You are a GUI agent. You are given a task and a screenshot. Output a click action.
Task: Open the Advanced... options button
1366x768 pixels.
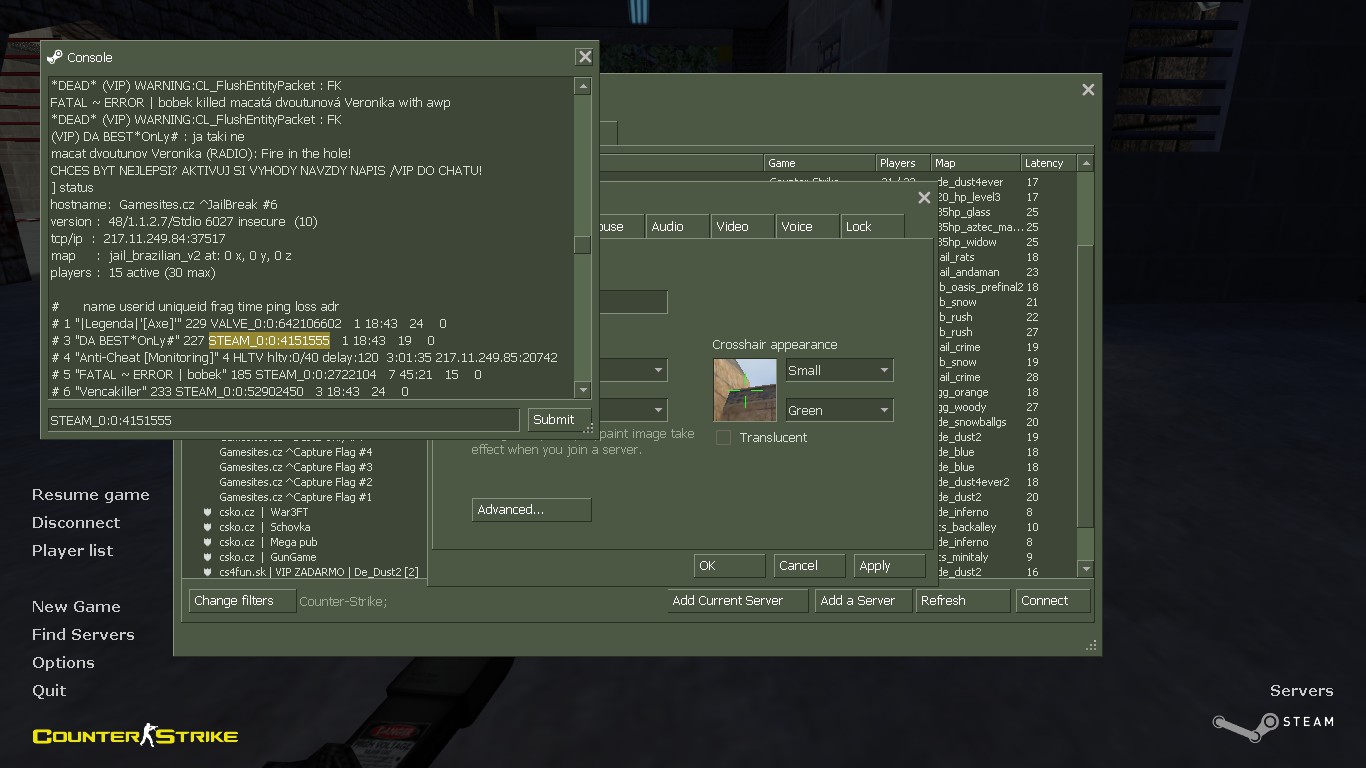[531, 510]
